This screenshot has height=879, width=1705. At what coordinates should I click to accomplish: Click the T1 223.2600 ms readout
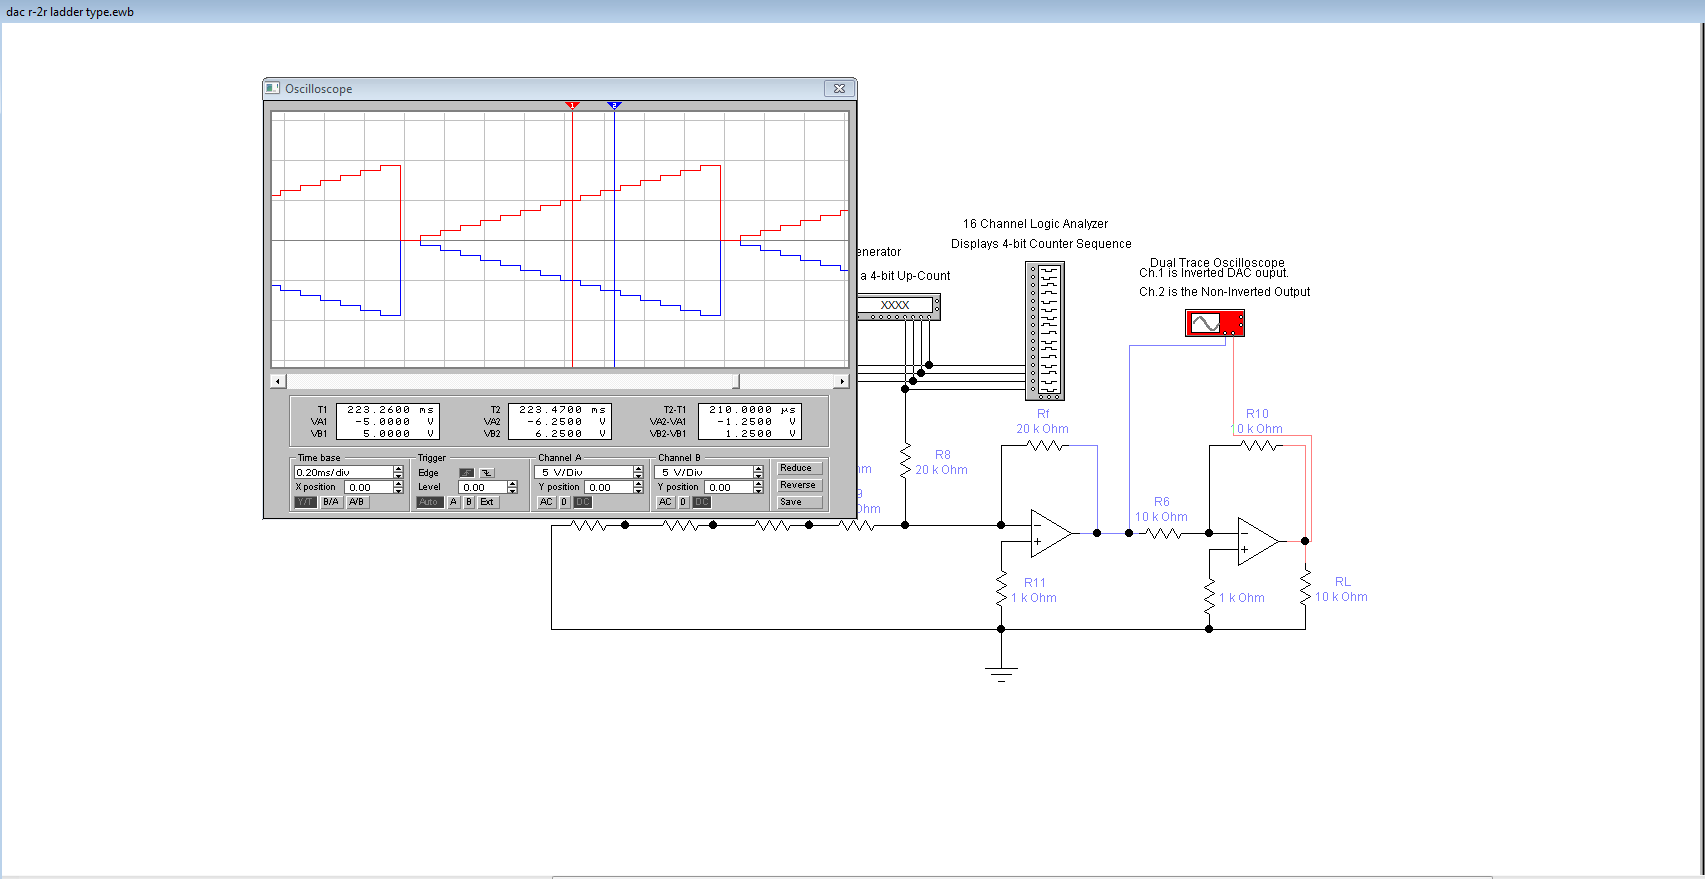coord(390,410)
